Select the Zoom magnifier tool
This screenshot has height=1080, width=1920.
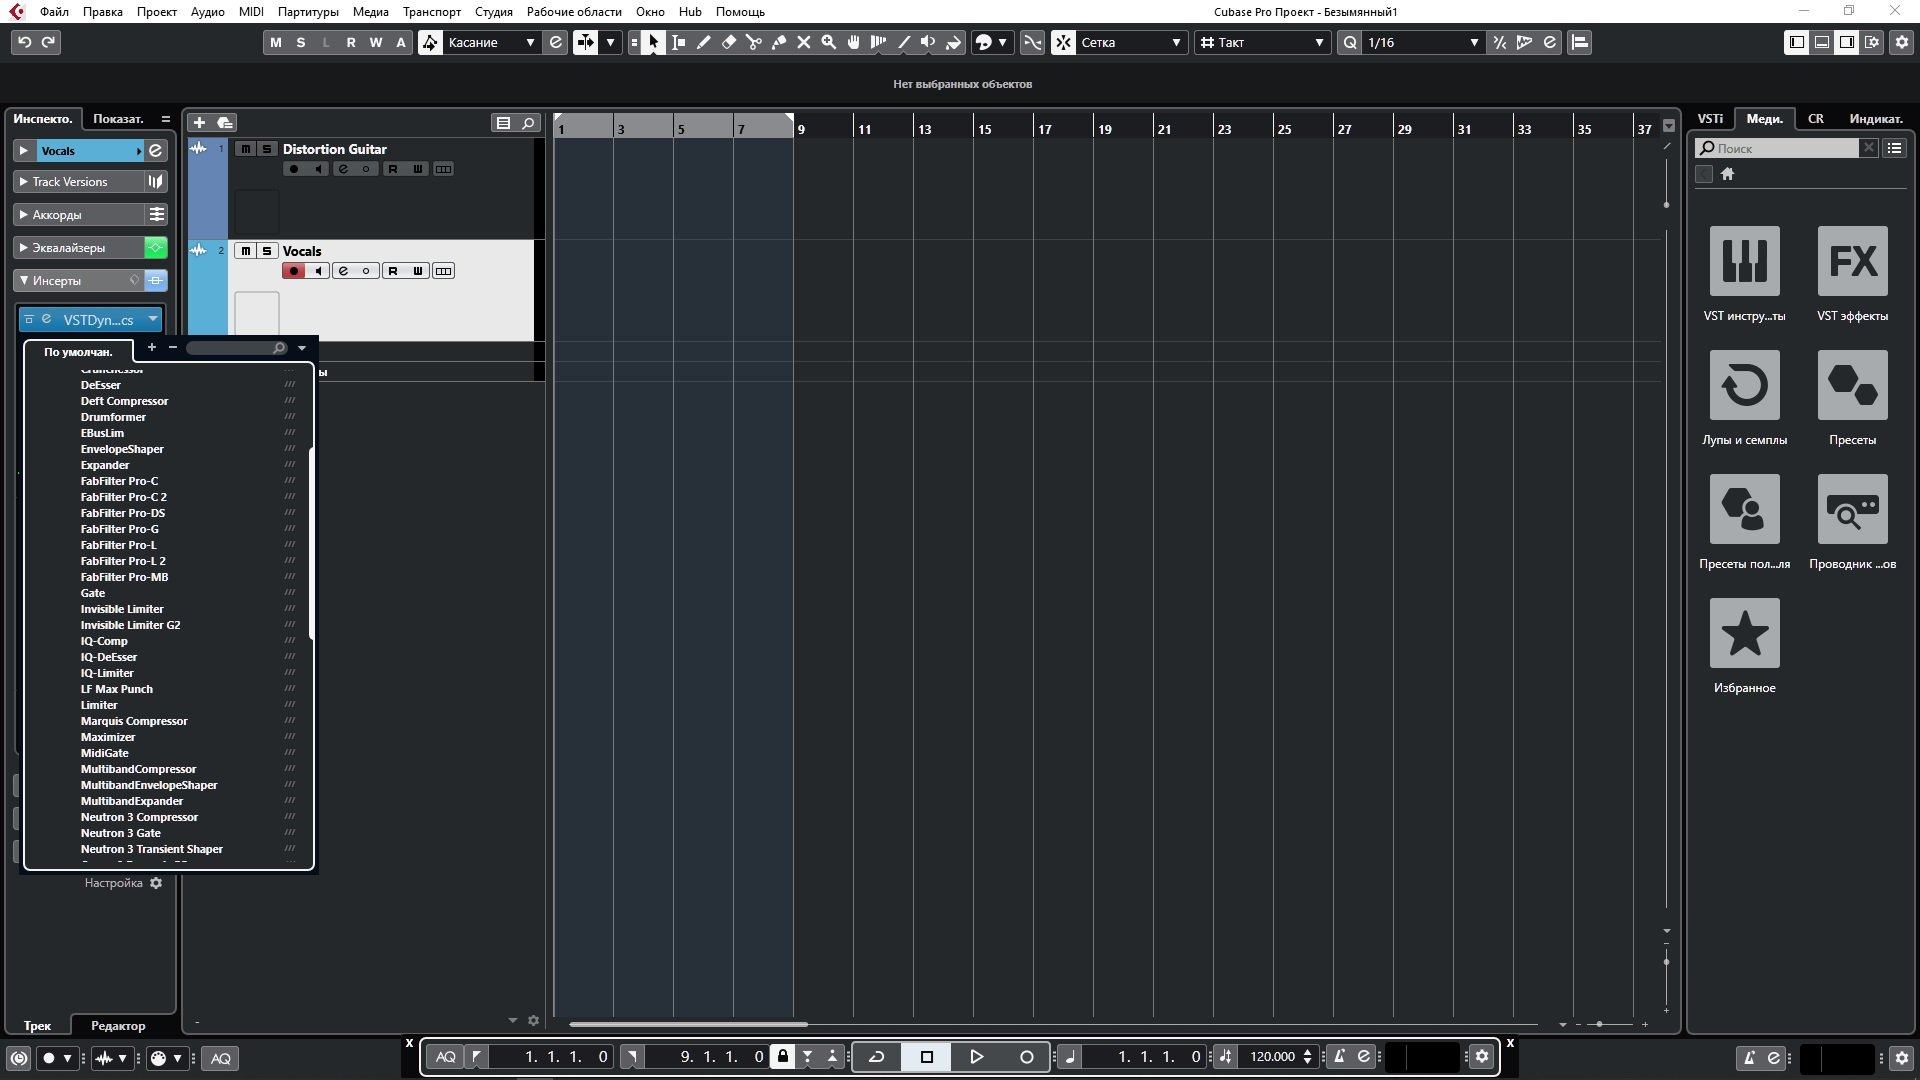[828, 42]
